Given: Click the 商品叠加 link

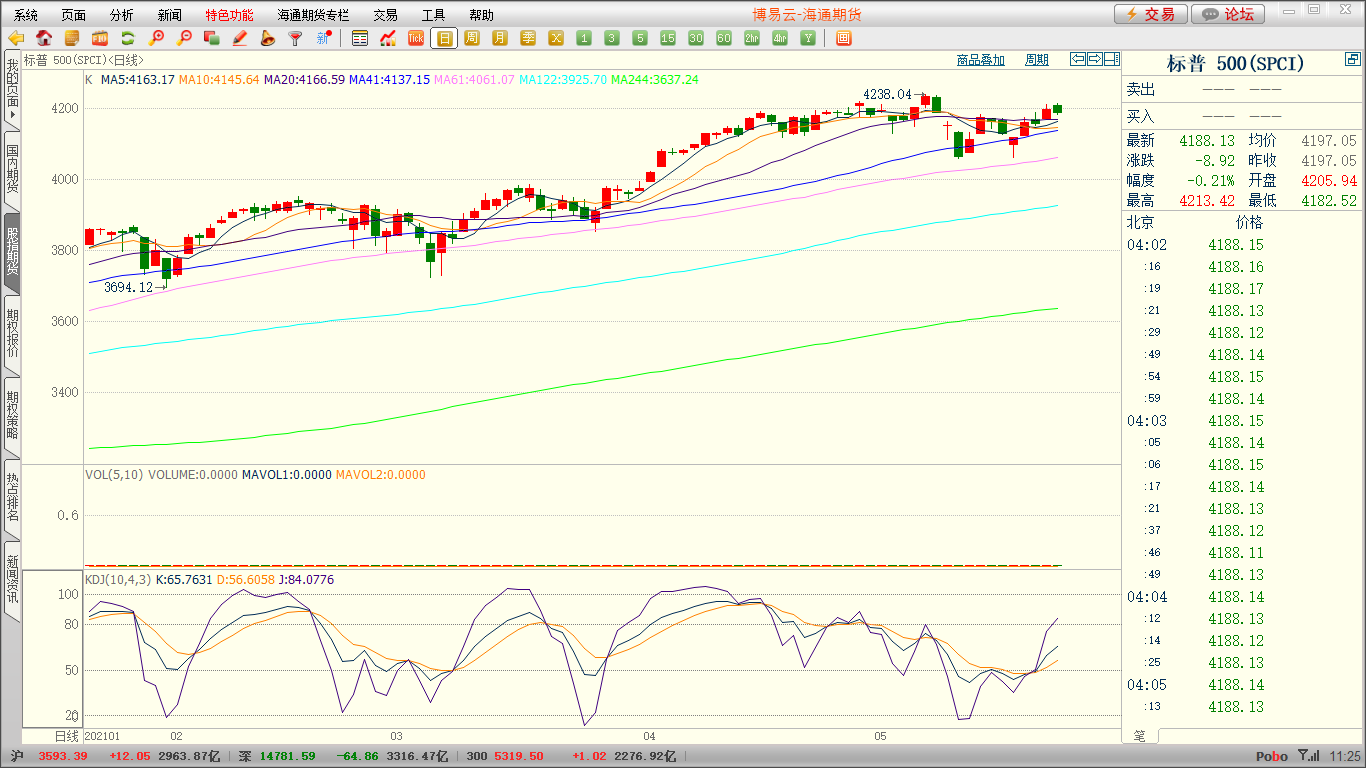Looking at the screenshot, I should tap(980, 60).
